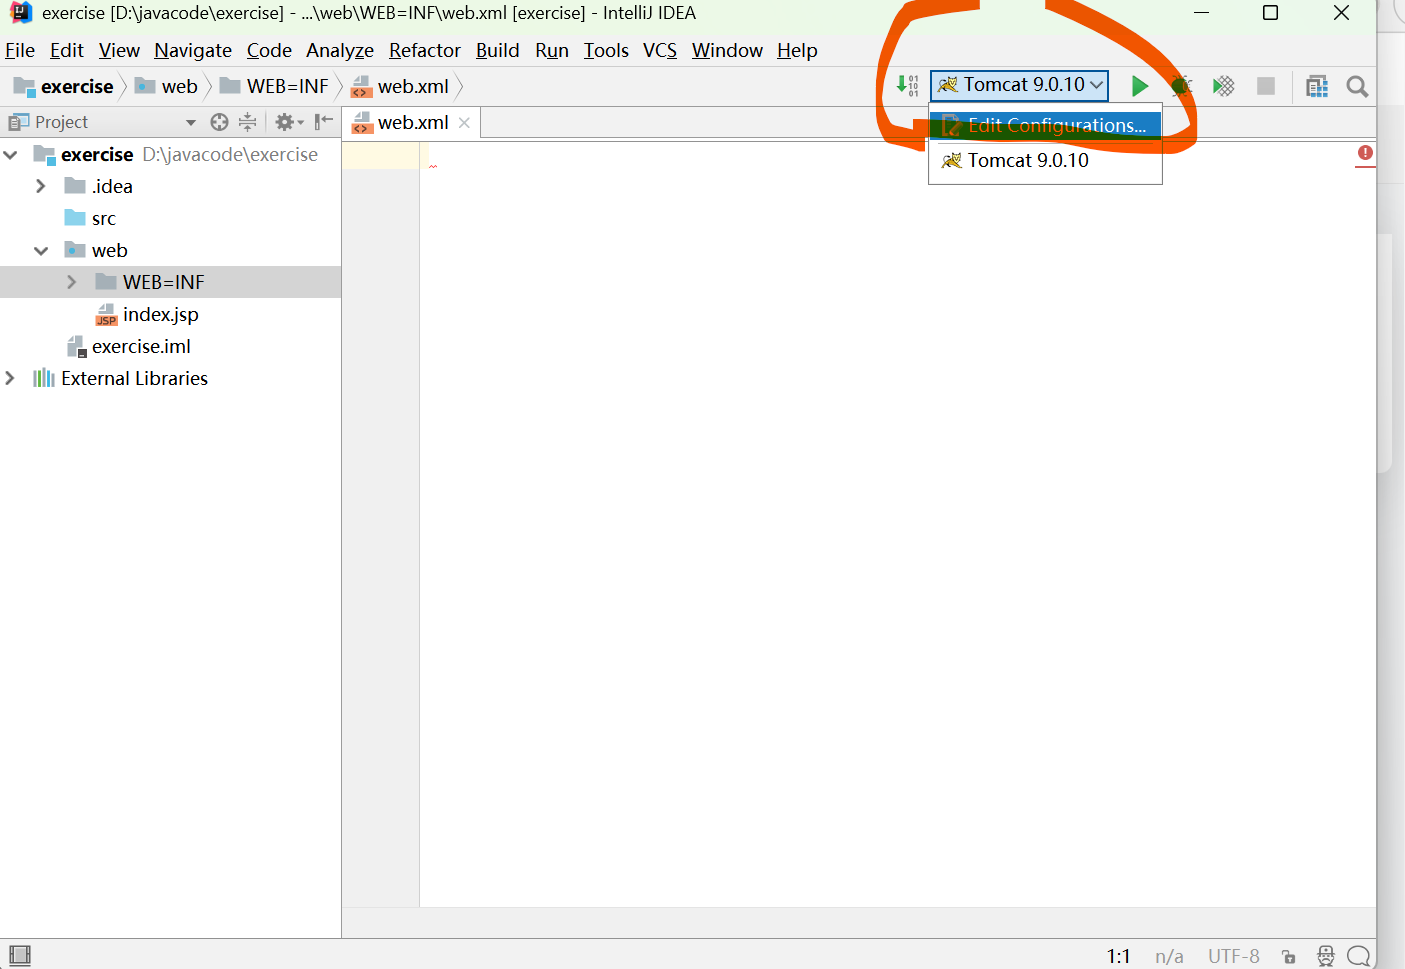Click WEB=INF breadcrumb in navigation bar
The width and height of the screenshot is (1405, 969).
point(274,86)
